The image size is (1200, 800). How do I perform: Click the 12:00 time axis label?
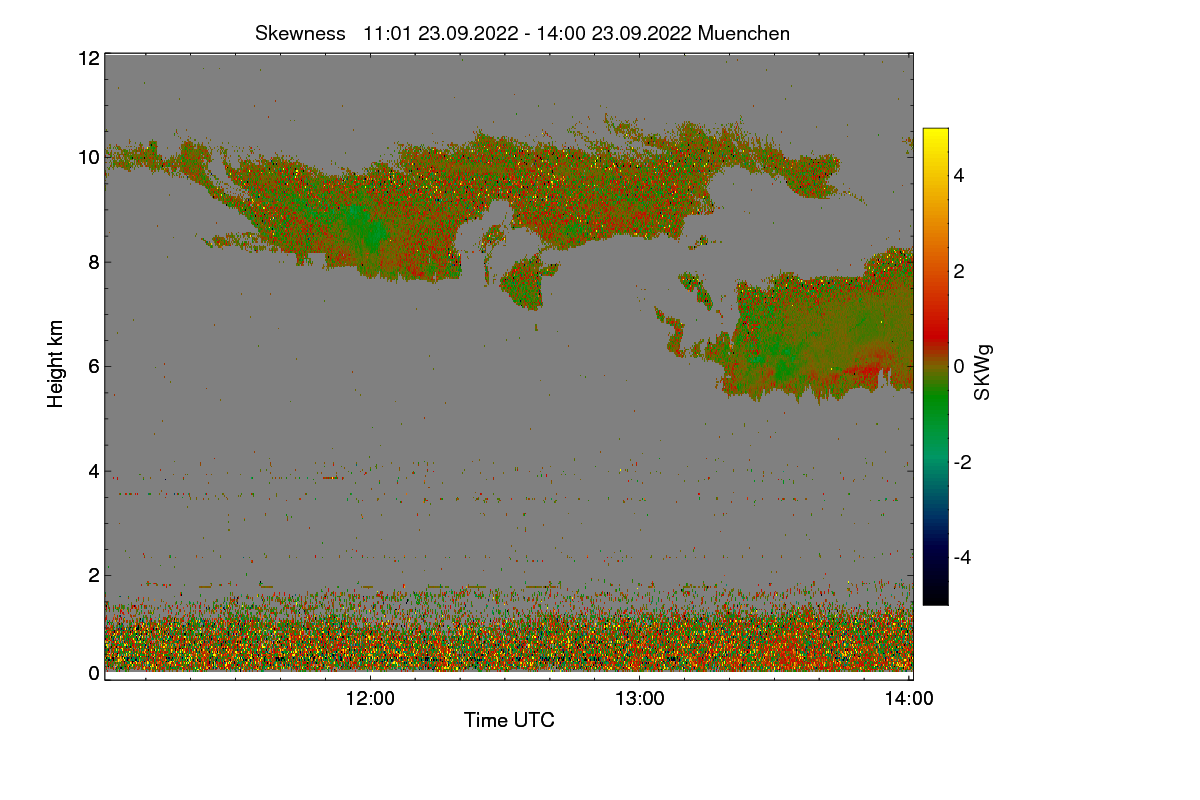coord(370,699)
